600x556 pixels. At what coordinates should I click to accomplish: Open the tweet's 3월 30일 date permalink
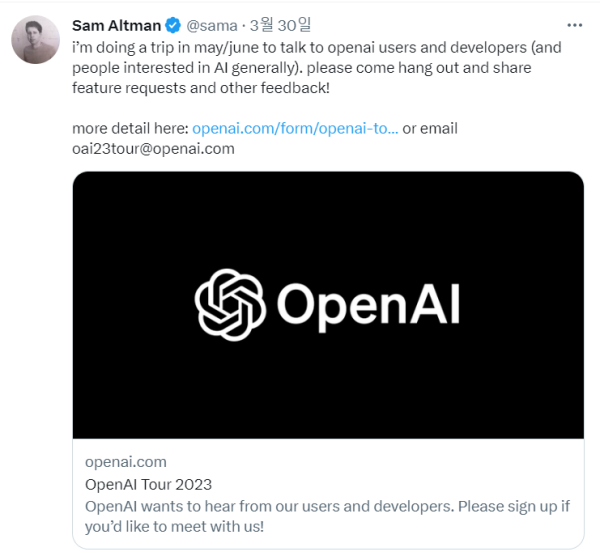coord(280,25)
